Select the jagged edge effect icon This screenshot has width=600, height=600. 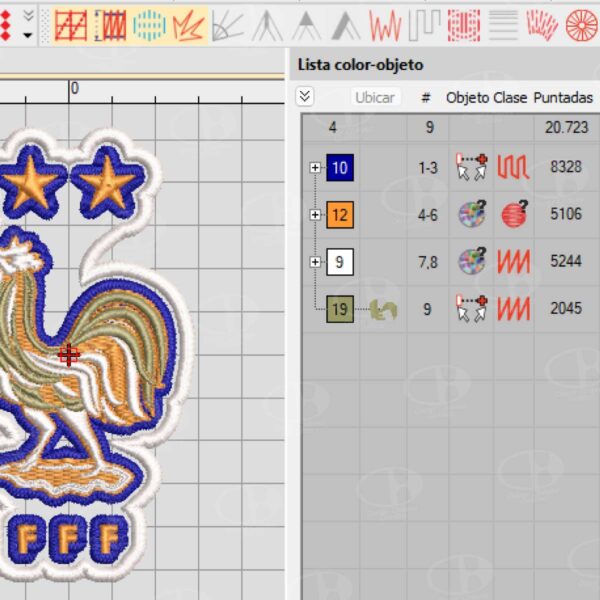[188, 26]
